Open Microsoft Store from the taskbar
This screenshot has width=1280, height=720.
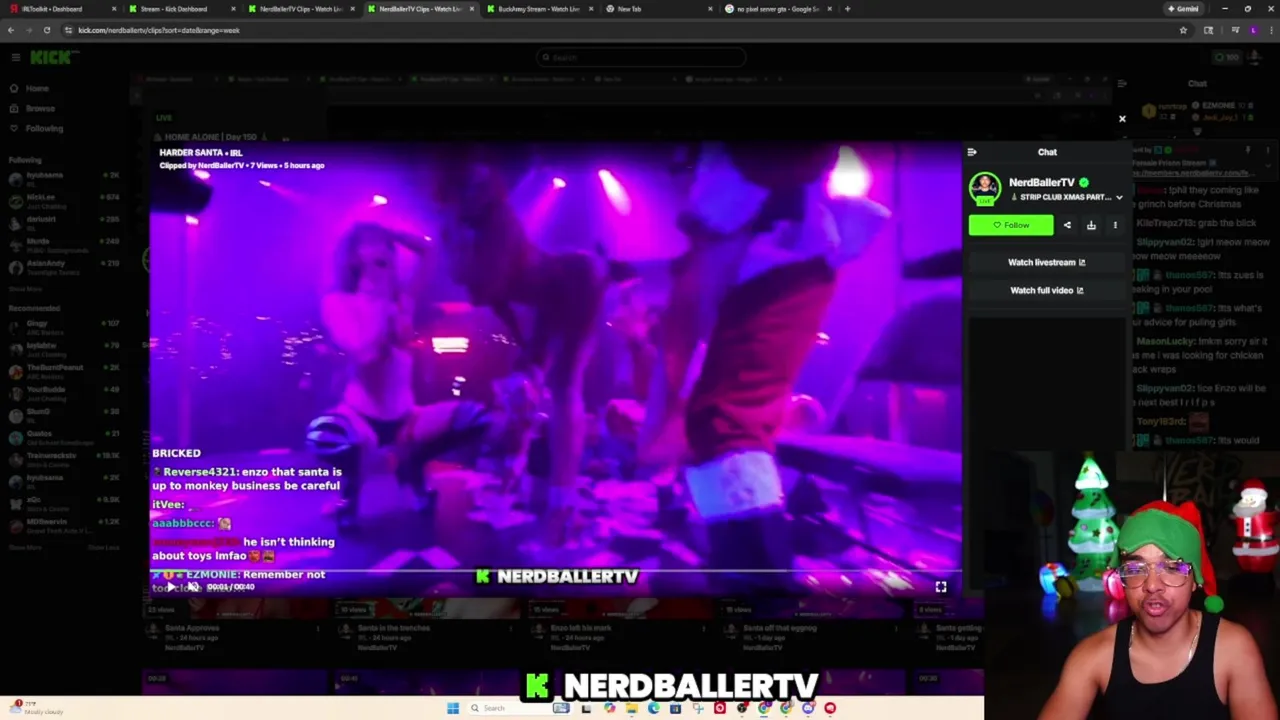pyautogui.click(x=675, y=708)
